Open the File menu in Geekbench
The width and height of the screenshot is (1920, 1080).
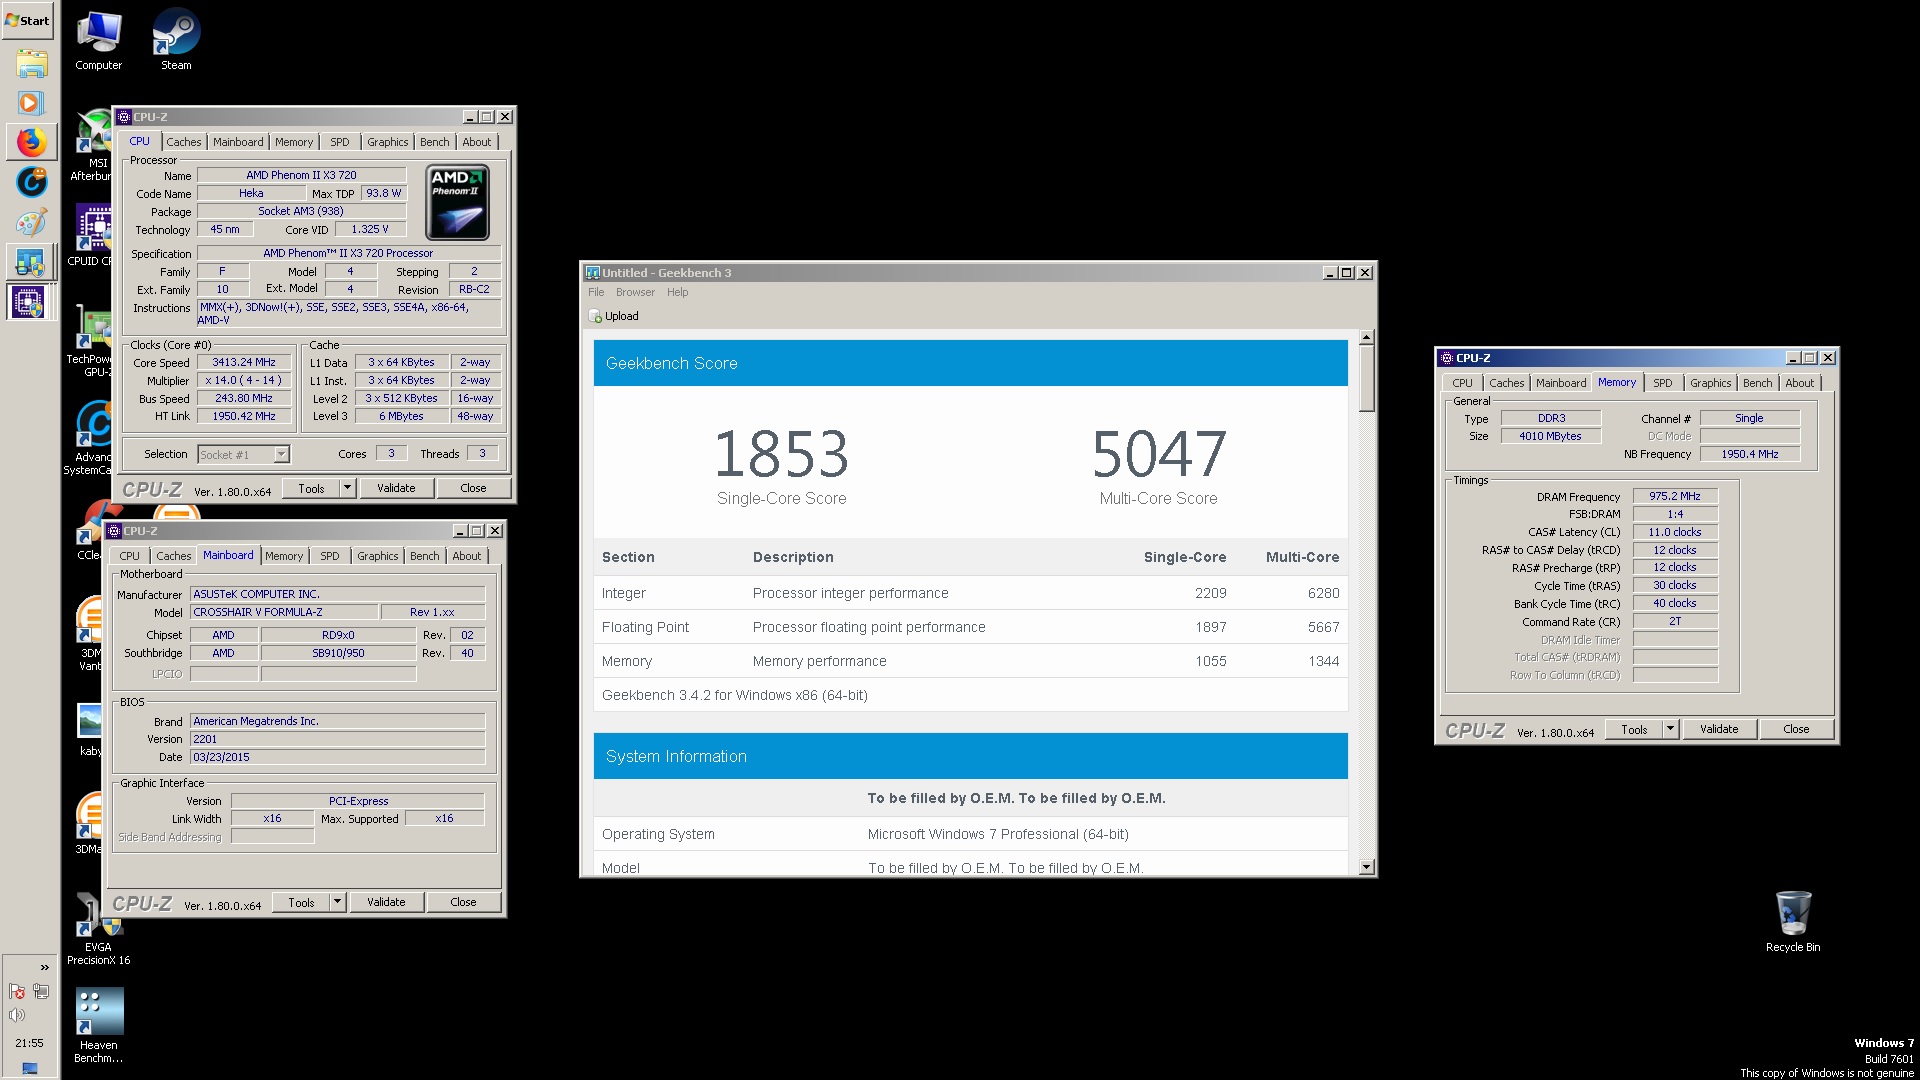(x=596, y=292)
